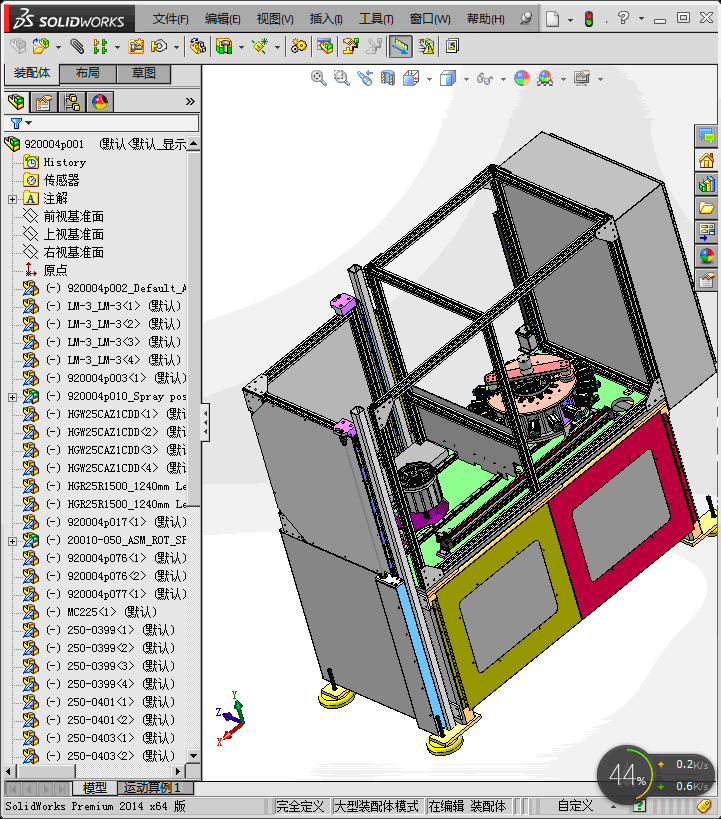
Task: Open the Insert Components dropdown arrow
Action: point(58,48)
